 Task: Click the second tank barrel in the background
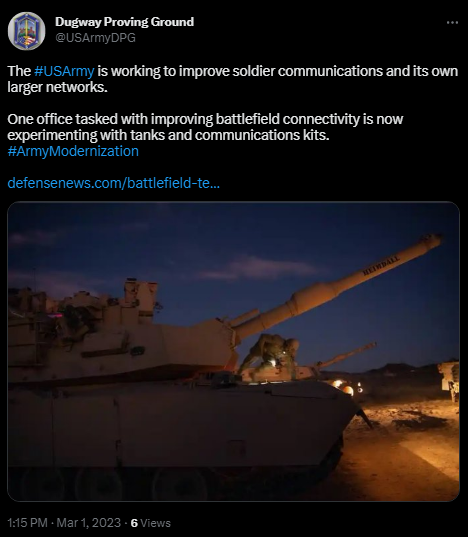(x=344, y=355)
